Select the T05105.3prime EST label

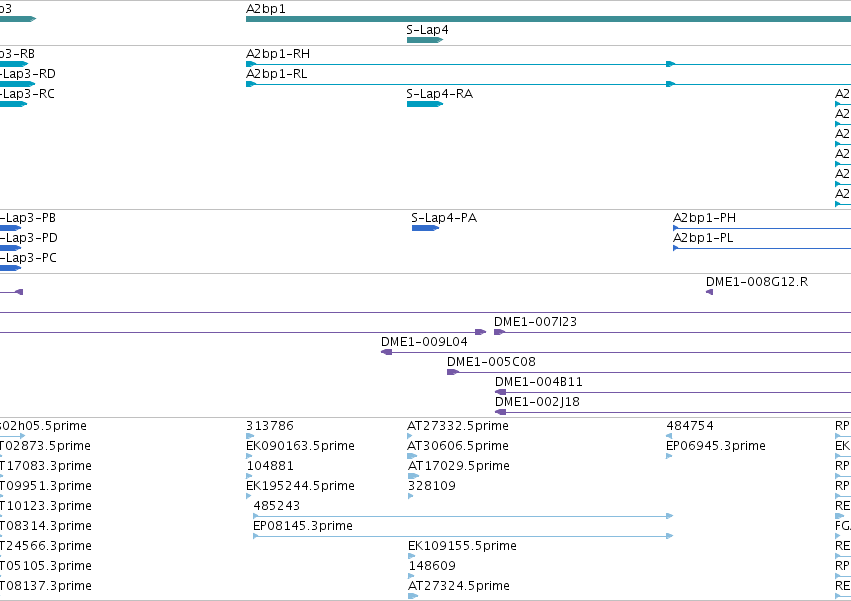(46, 566)
